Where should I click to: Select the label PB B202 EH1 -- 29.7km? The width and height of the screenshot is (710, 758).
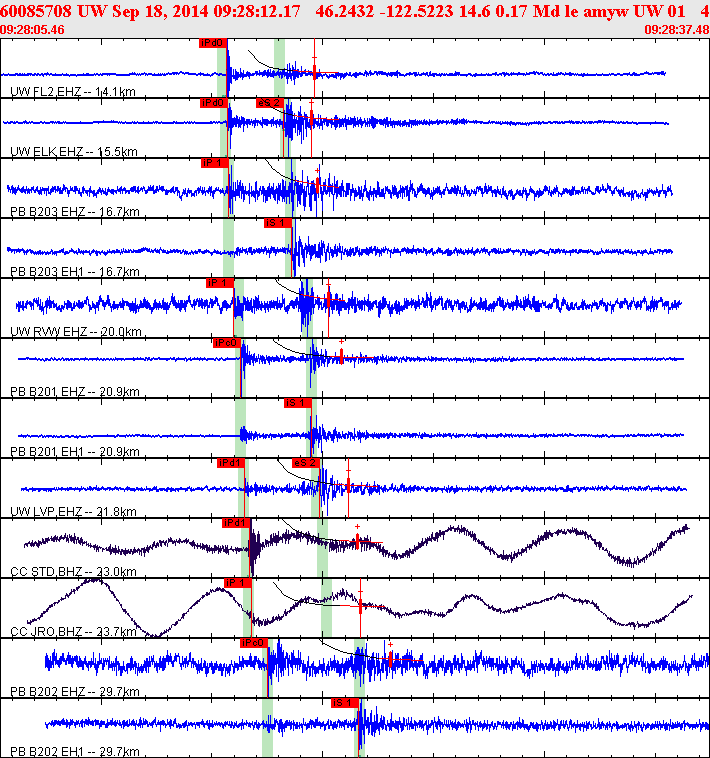pos(74,751)
